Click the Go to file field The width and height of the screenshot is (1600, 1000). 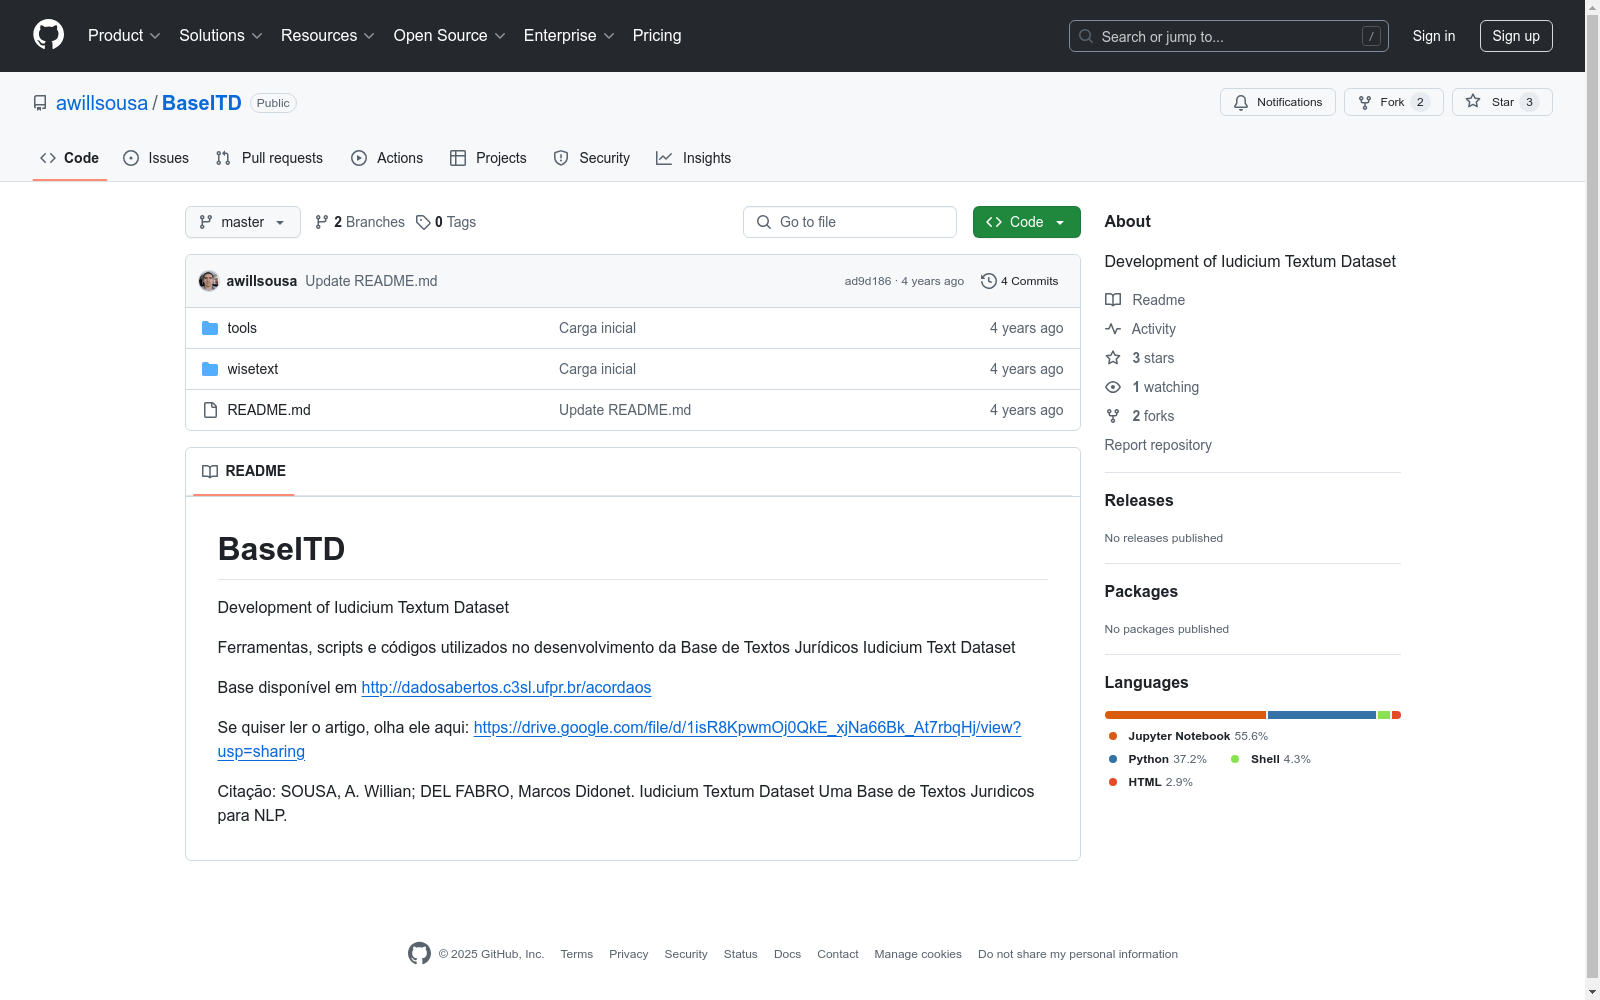click(850, 222)
